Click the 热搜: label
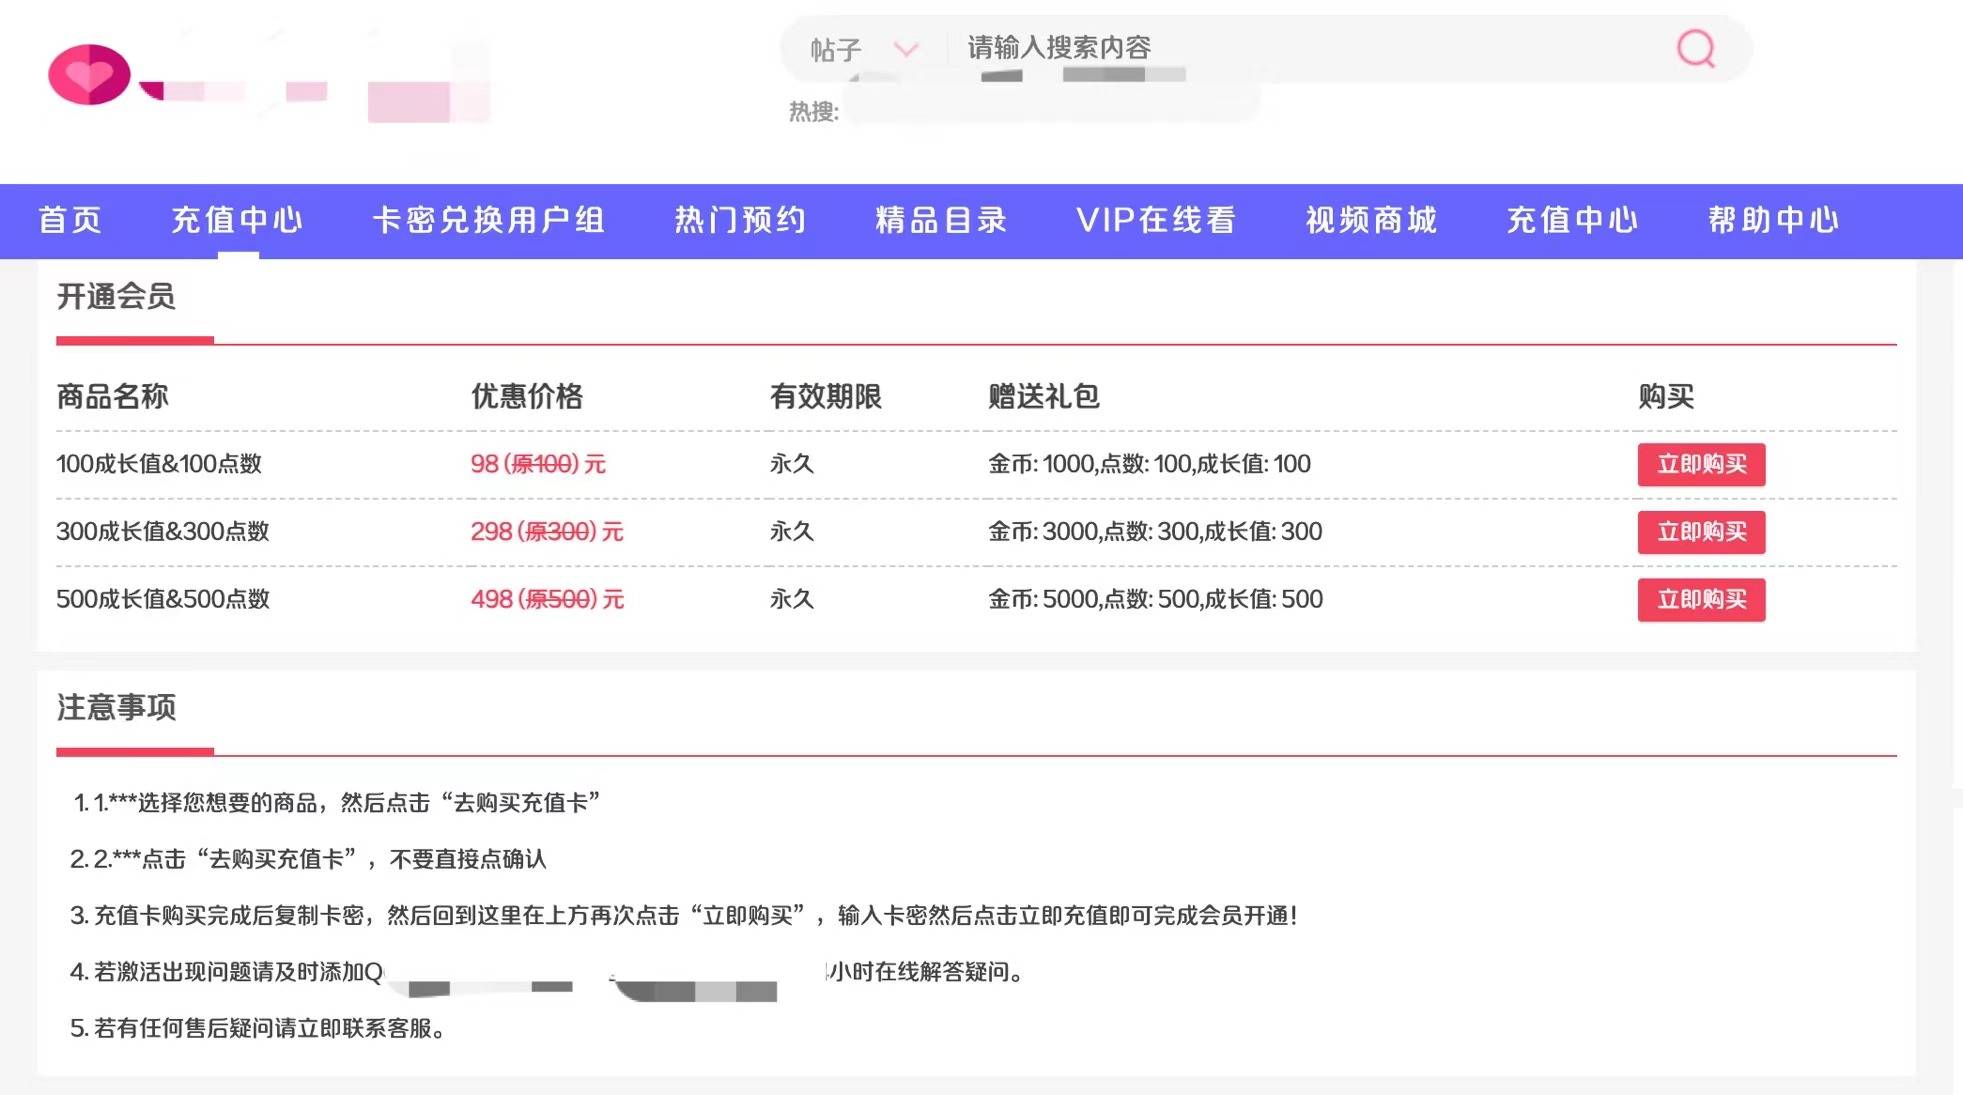Viewport: 1963px width, 1095px height. click(x=813, y=111)
